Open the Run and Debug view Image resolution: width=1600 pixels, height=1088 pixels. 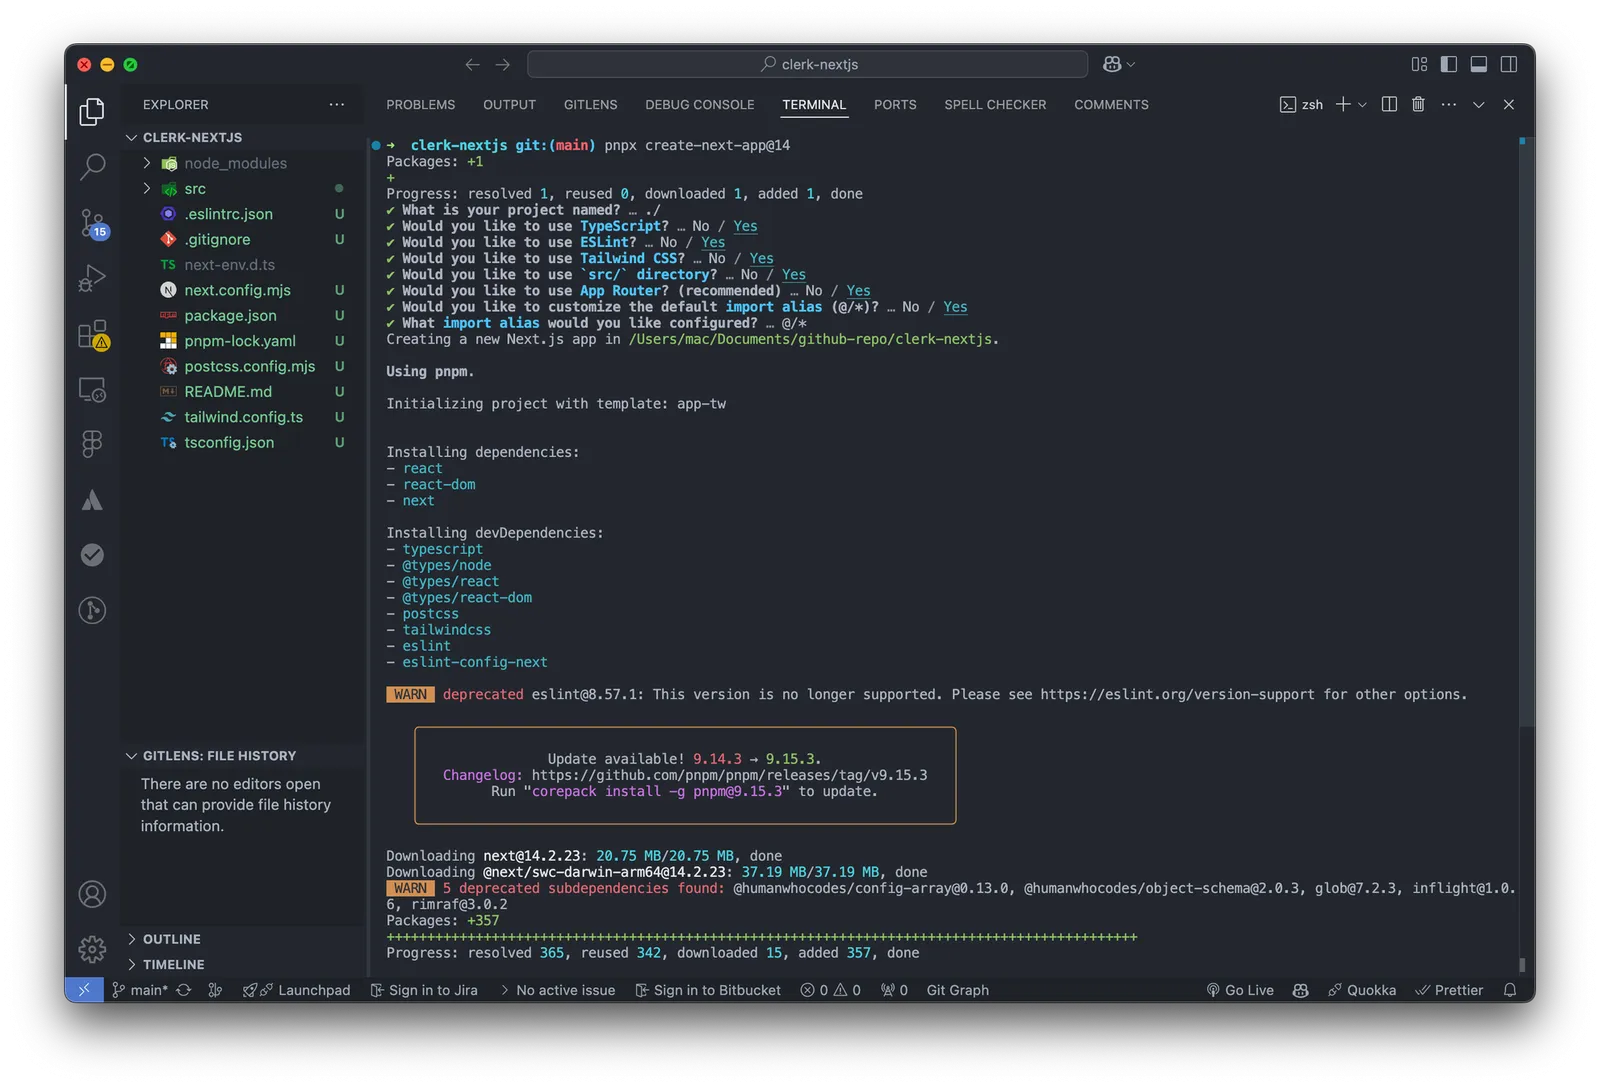[92, 278]
